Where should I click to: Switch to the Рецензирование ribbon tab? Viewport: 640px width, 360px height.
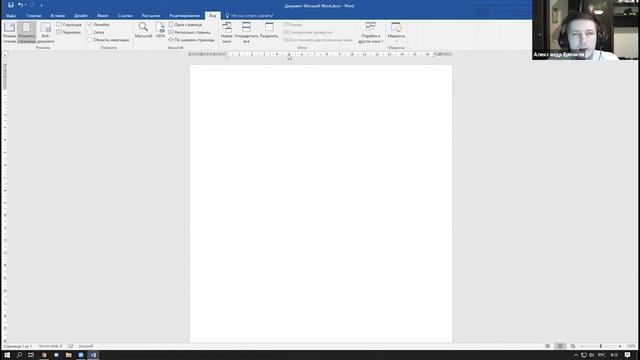coord(184,16)
